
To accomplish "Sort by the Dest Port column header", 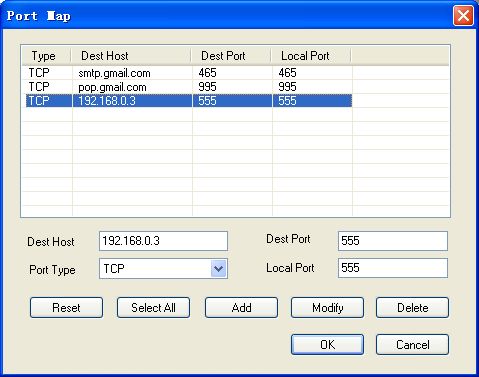I will coord(231,56).
